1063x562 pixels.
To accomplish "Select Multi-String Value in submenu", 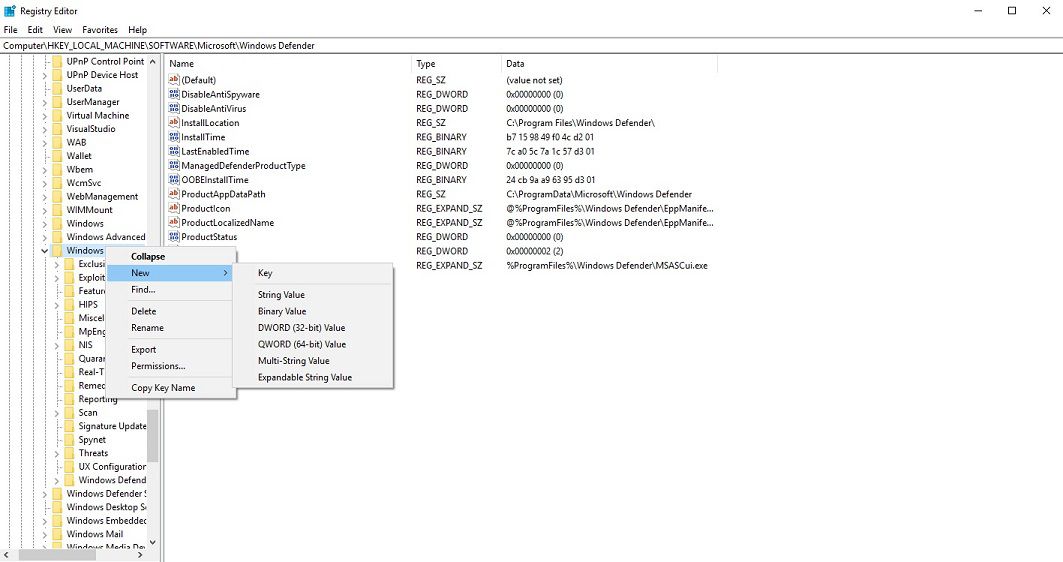I will (313, 361).
